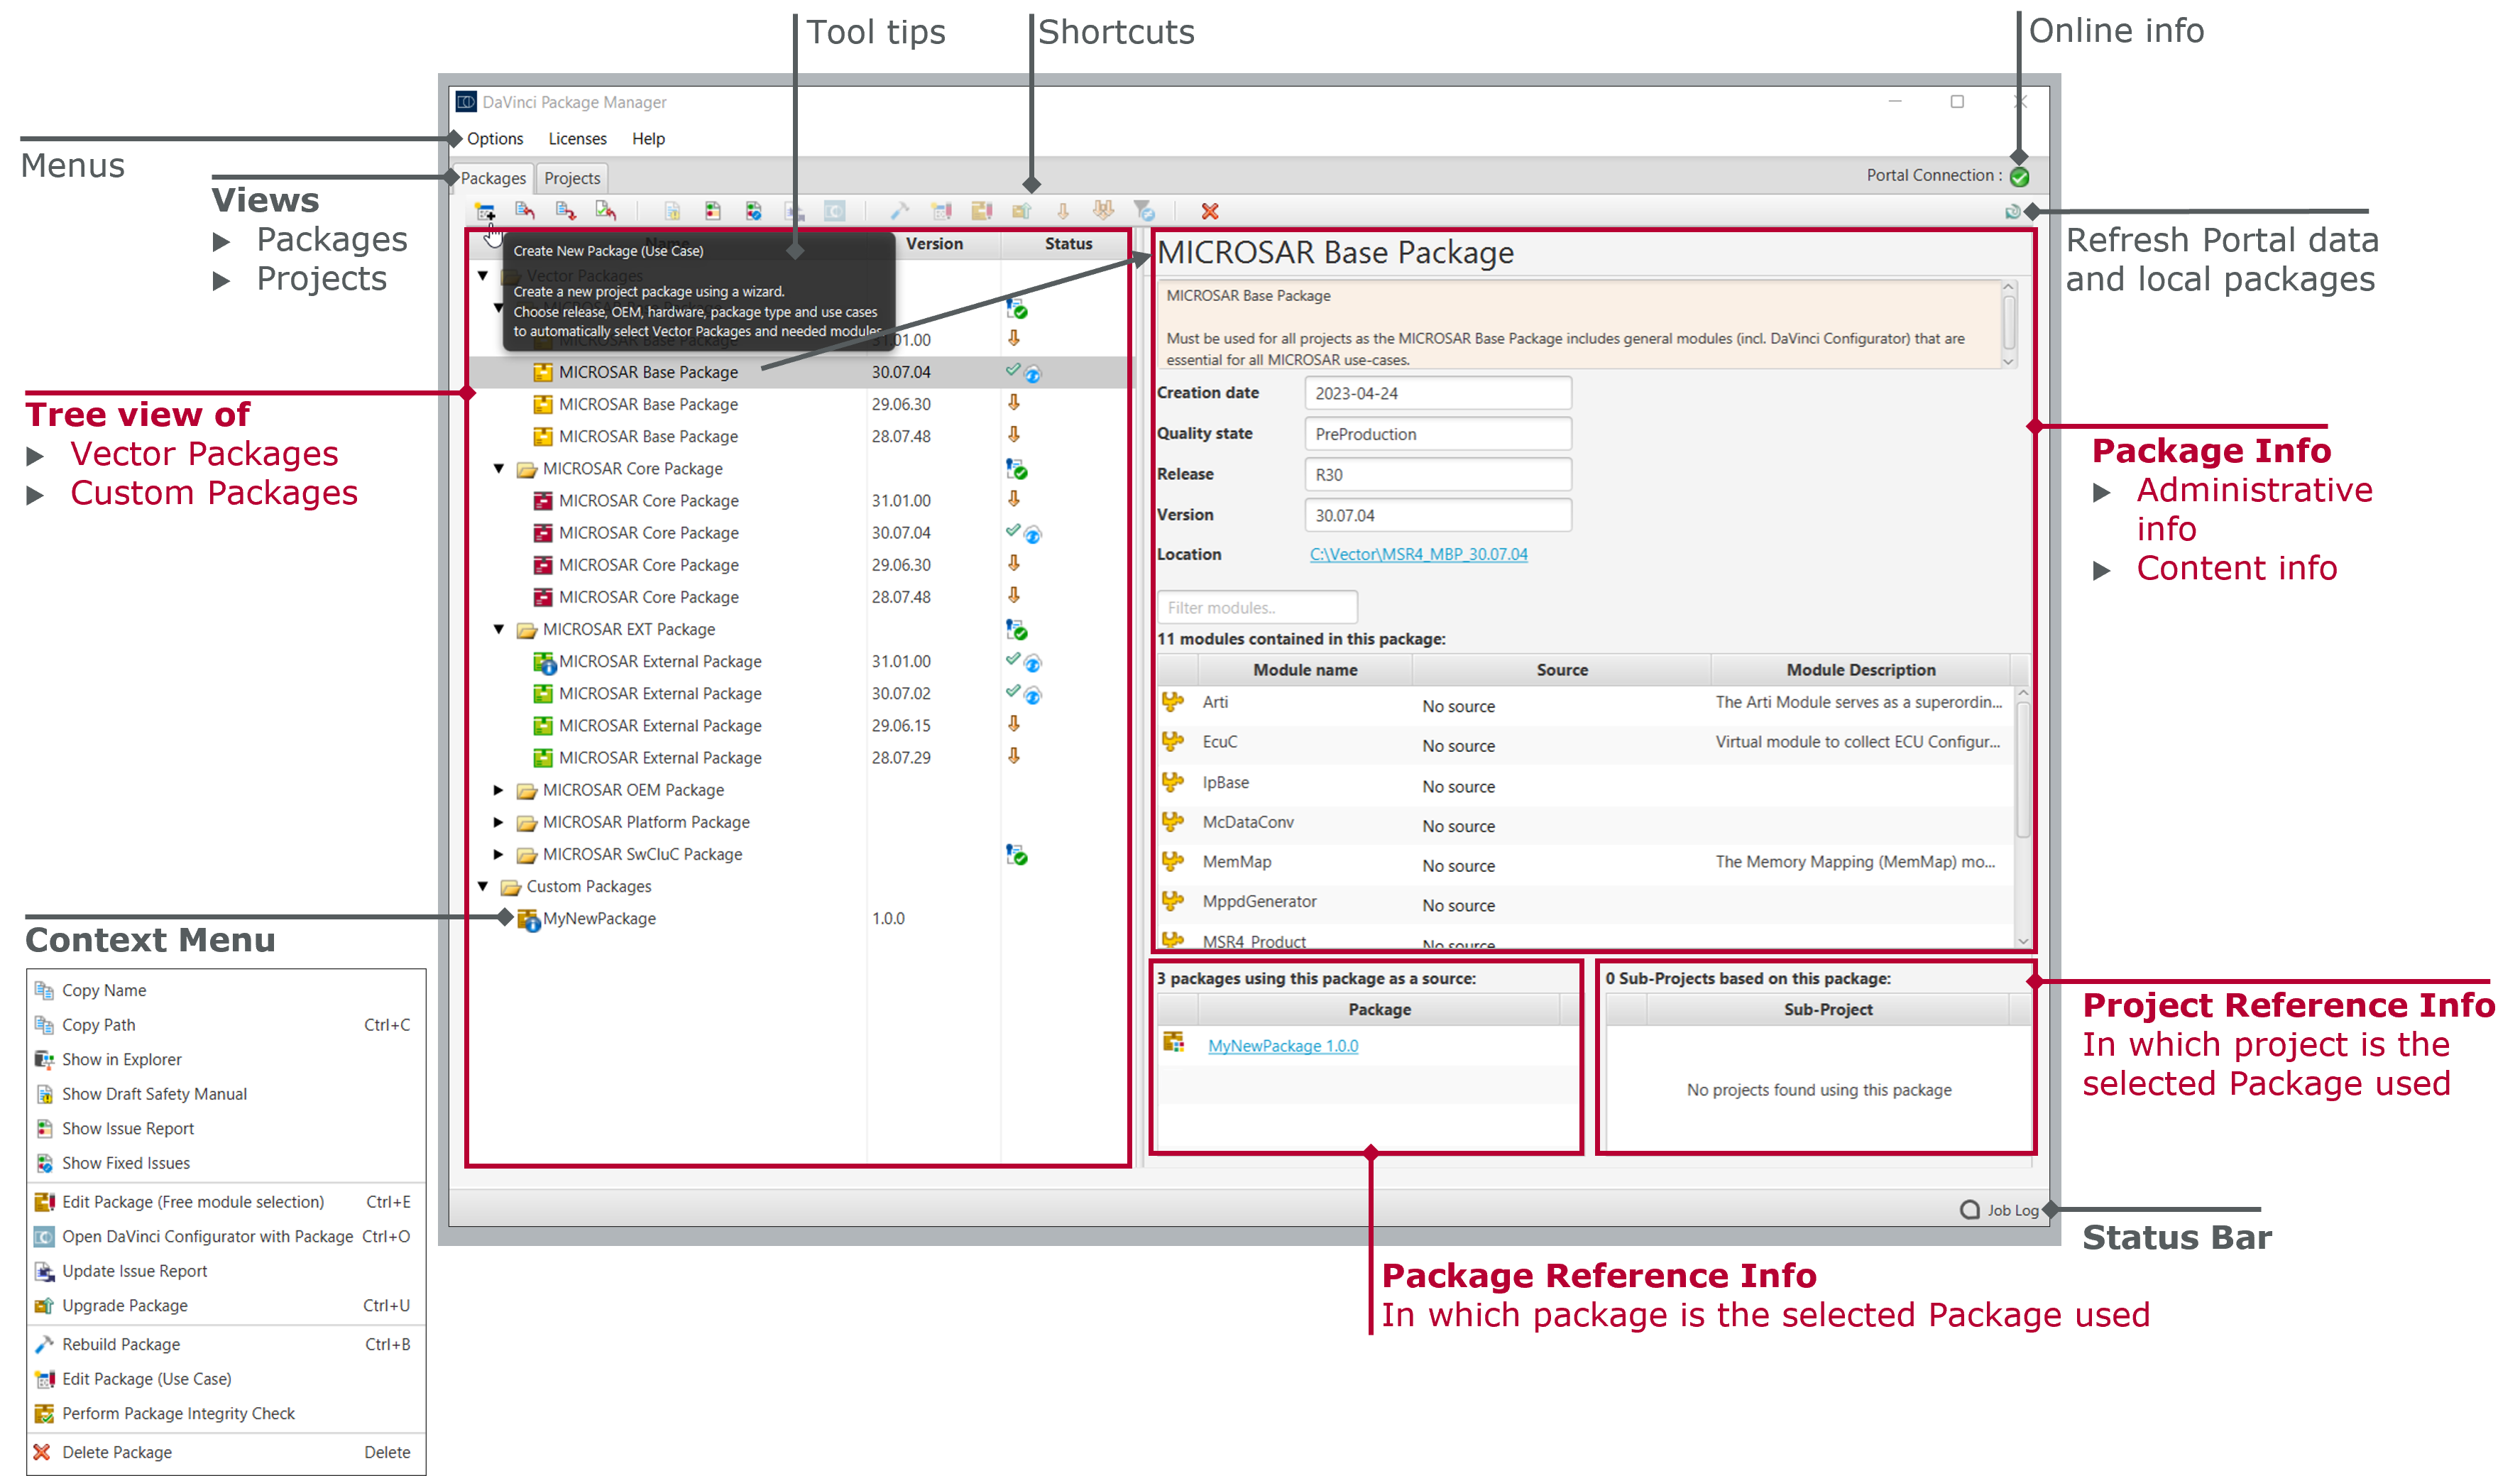This screenshot has height=1476, width=2520.
Task: Click download status icon for Core Package 31.01.00
Action: [x=1014, y=499]
